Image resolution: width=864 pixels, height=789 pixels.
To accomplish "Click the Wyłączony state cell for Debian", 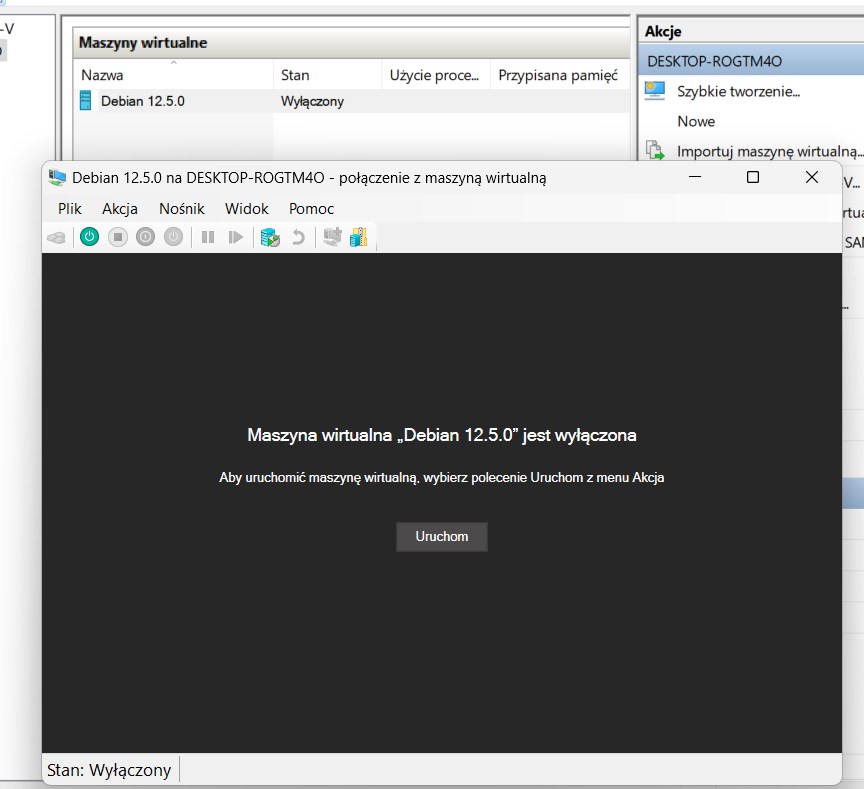I will coord(312,101).
